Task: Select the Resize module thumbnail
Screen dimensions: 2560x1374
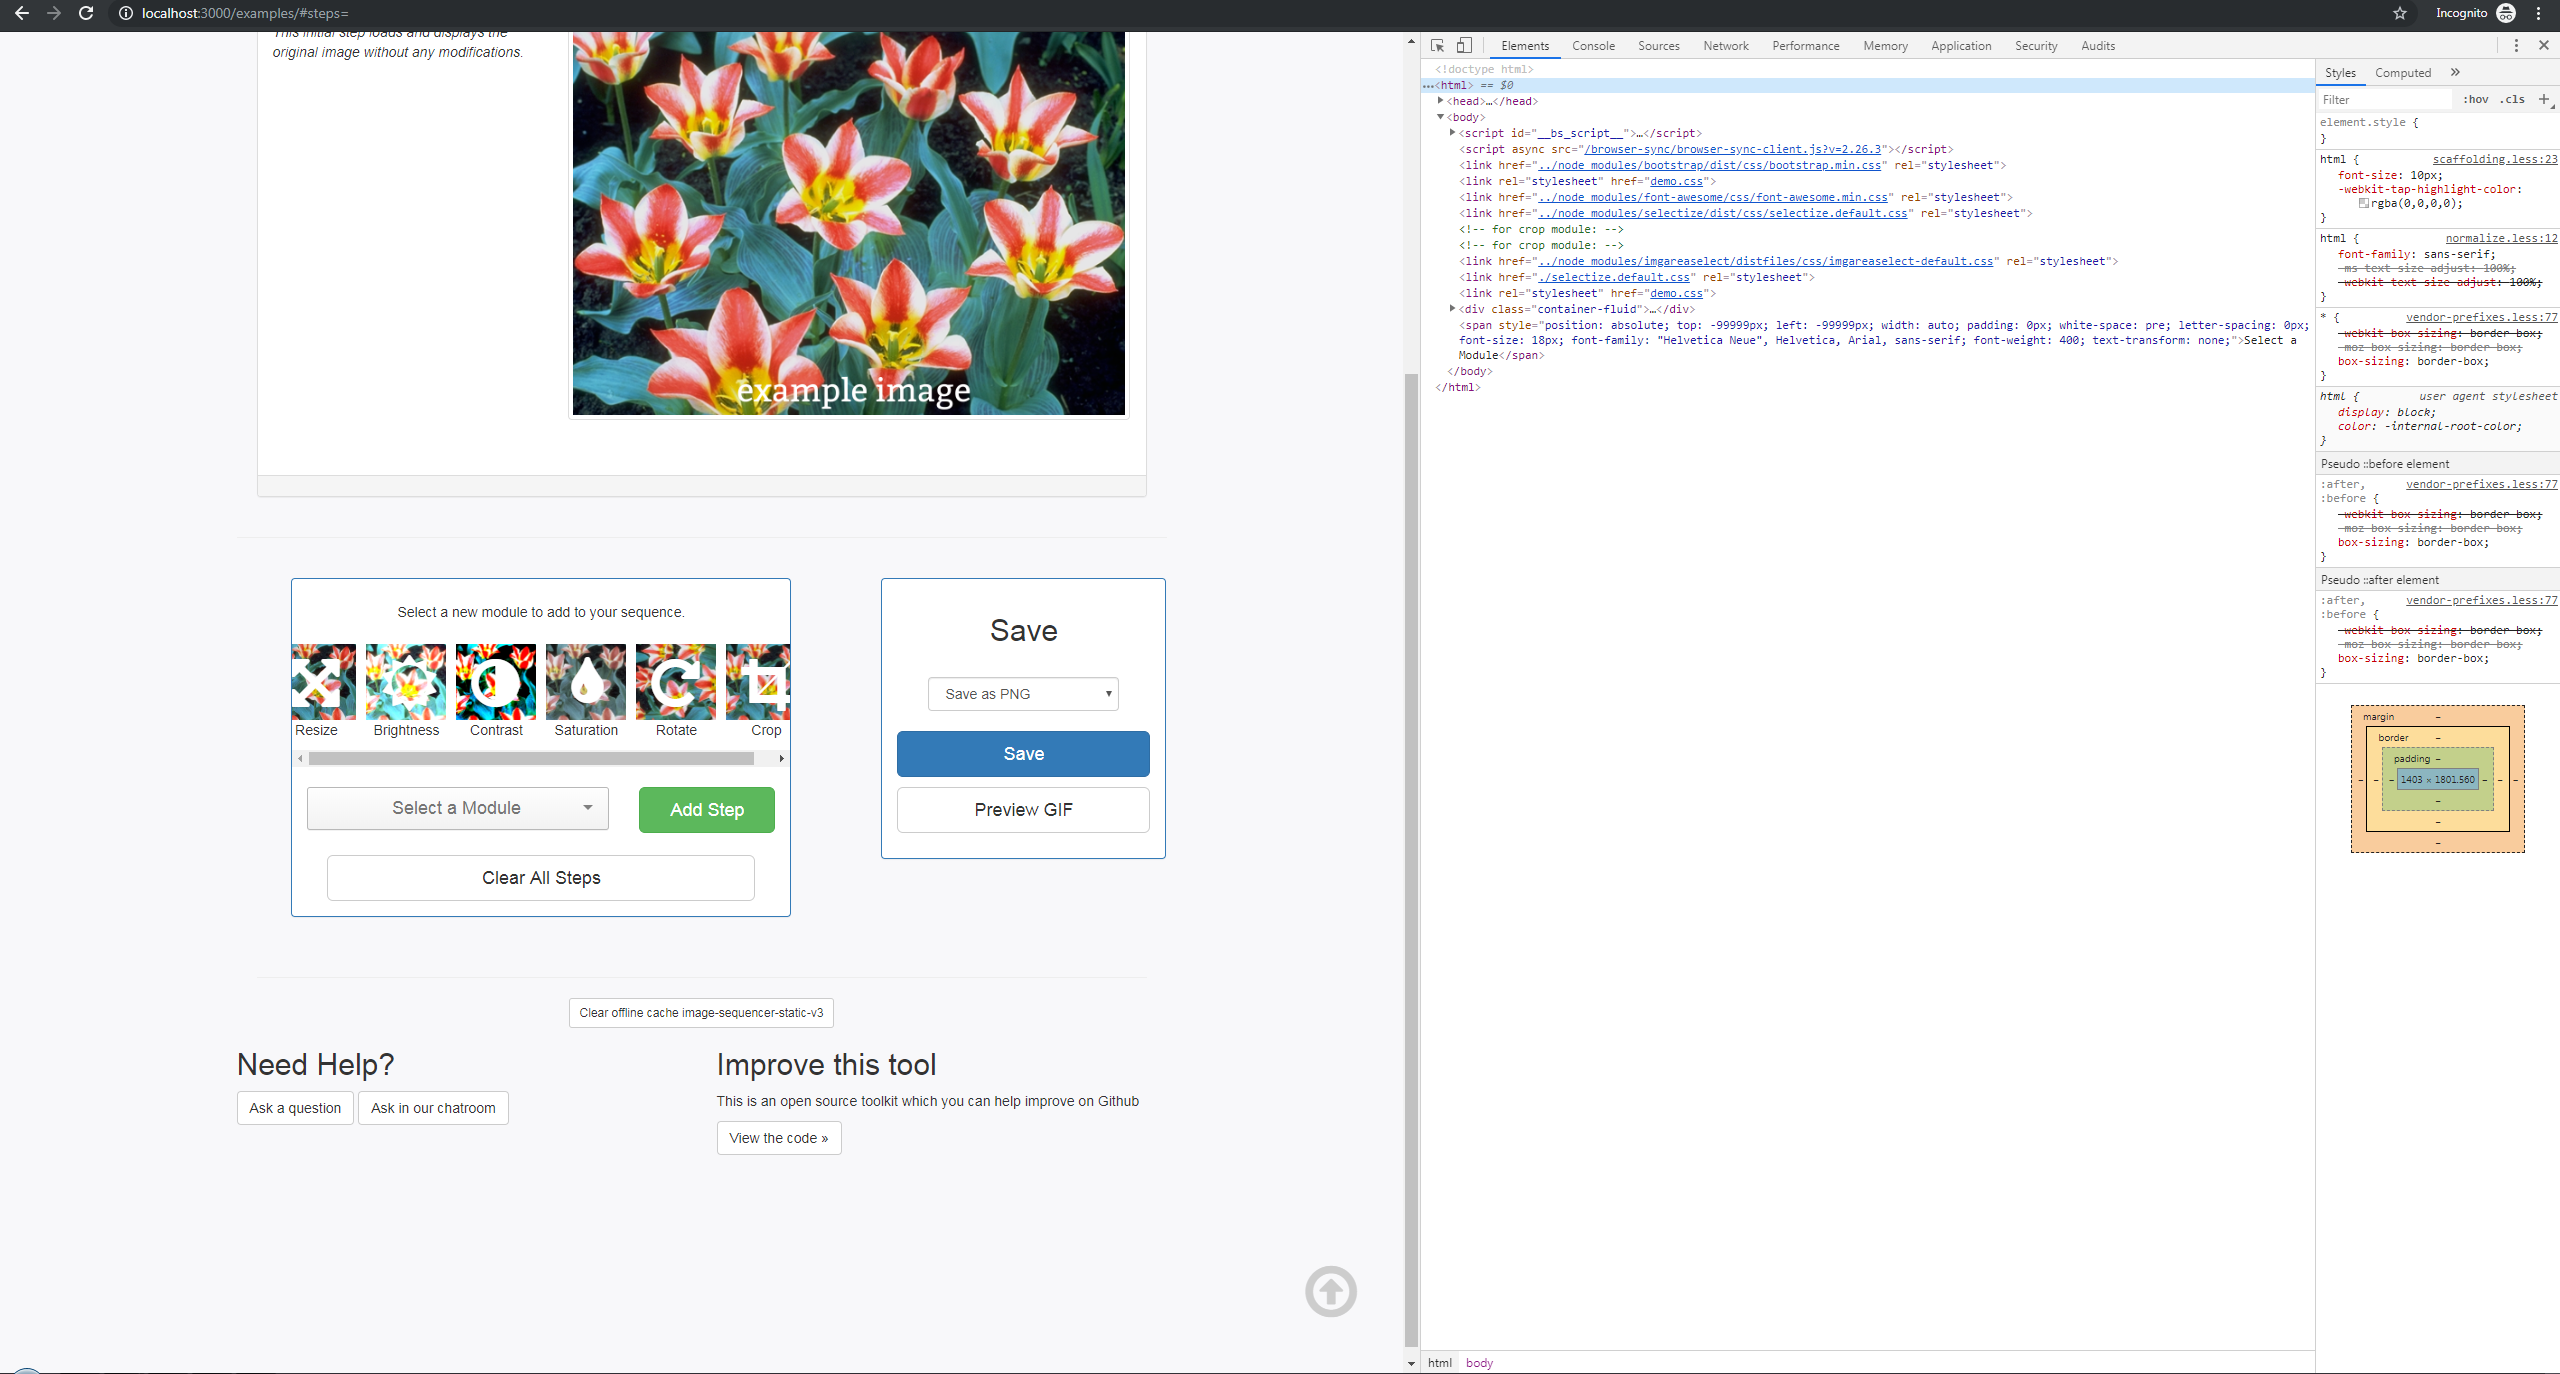Action: [323, 682]
